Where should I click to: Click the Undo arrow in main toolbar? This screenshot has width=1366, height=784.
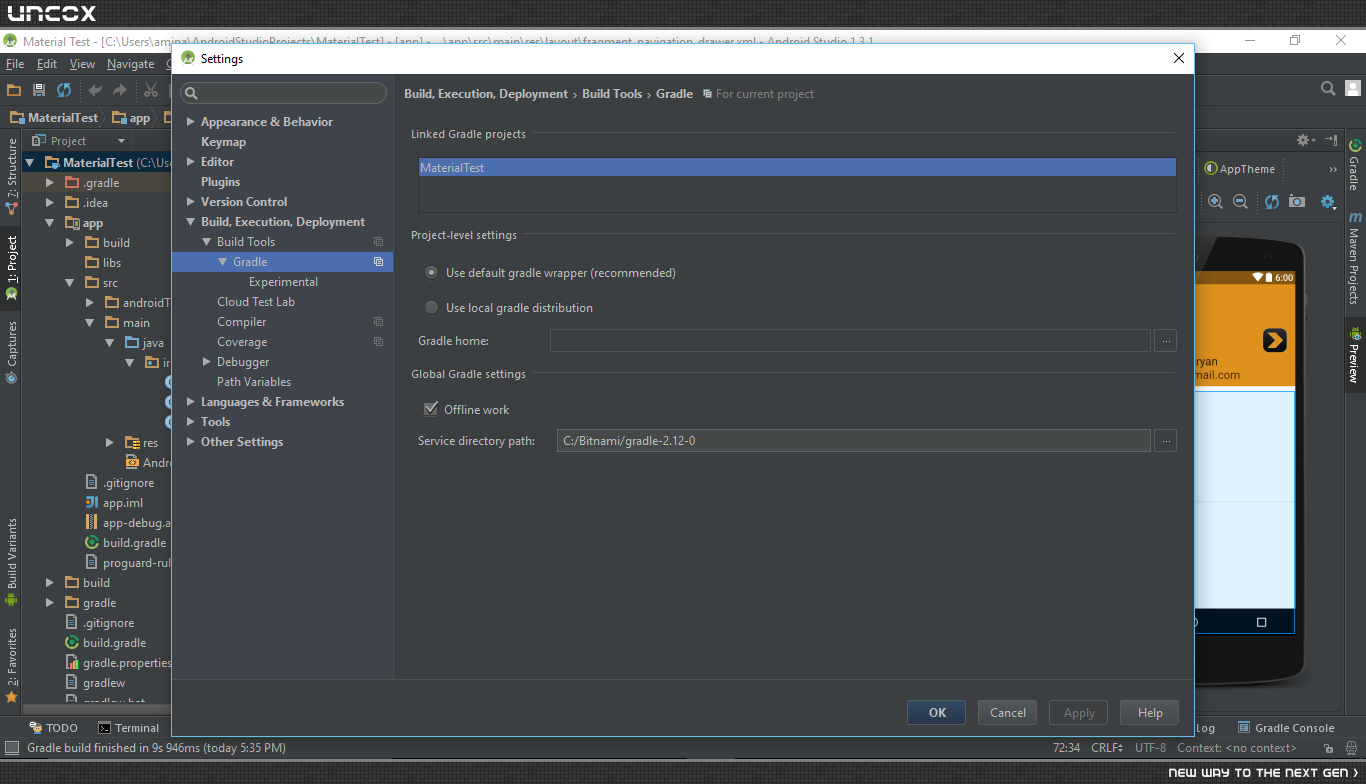(95, 90)
